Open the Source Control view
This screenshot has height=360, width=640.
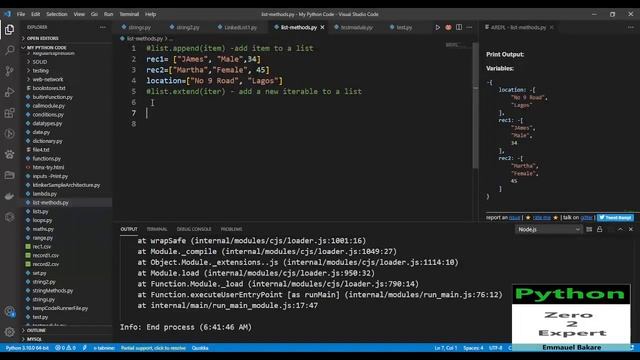pyautogui.click(x=9, y=71)
